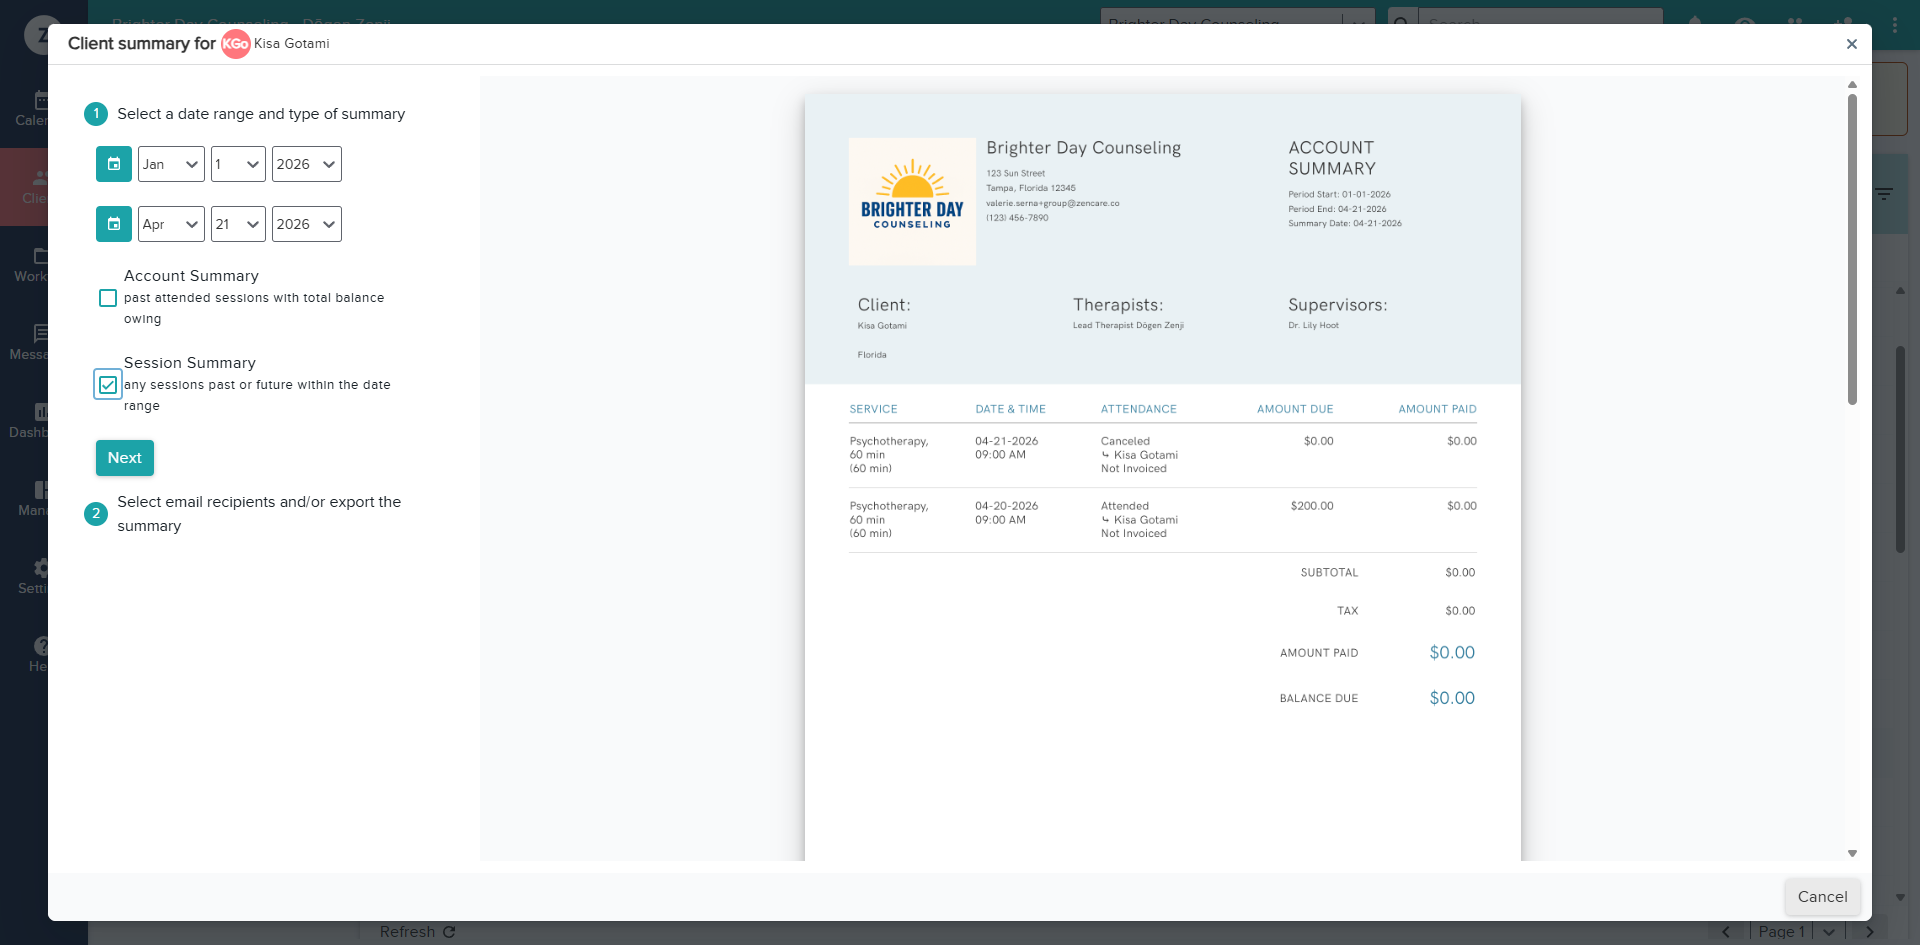Image resolution: width=1920 pixels, height=945 pixels.
Task: Click the Refresh icon behind the dialog
Action: [449, 932]
